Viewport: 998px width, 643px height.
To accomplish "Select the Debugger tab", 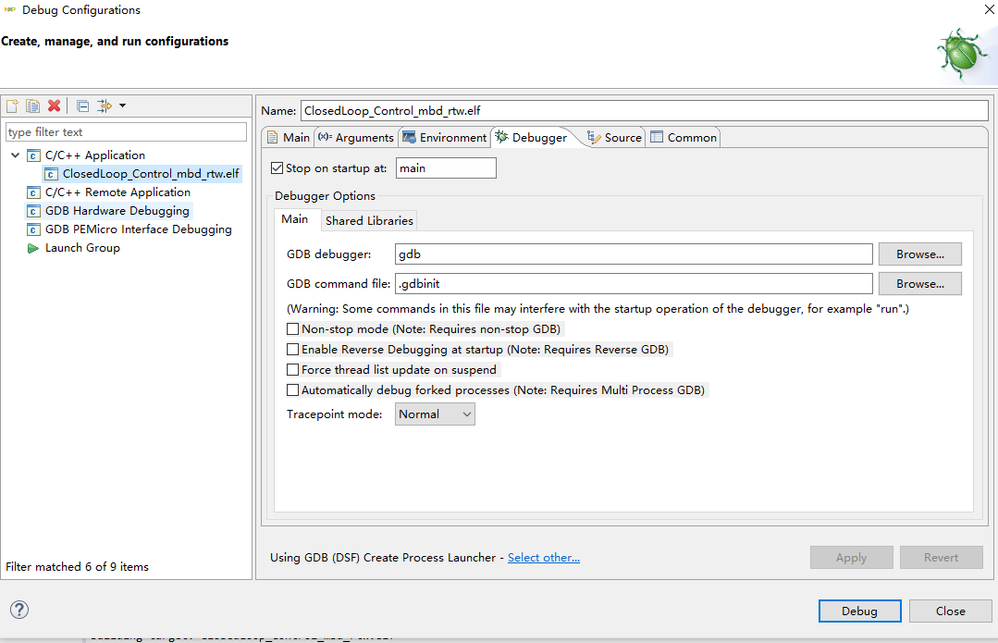I will click(x=531, y=138).
